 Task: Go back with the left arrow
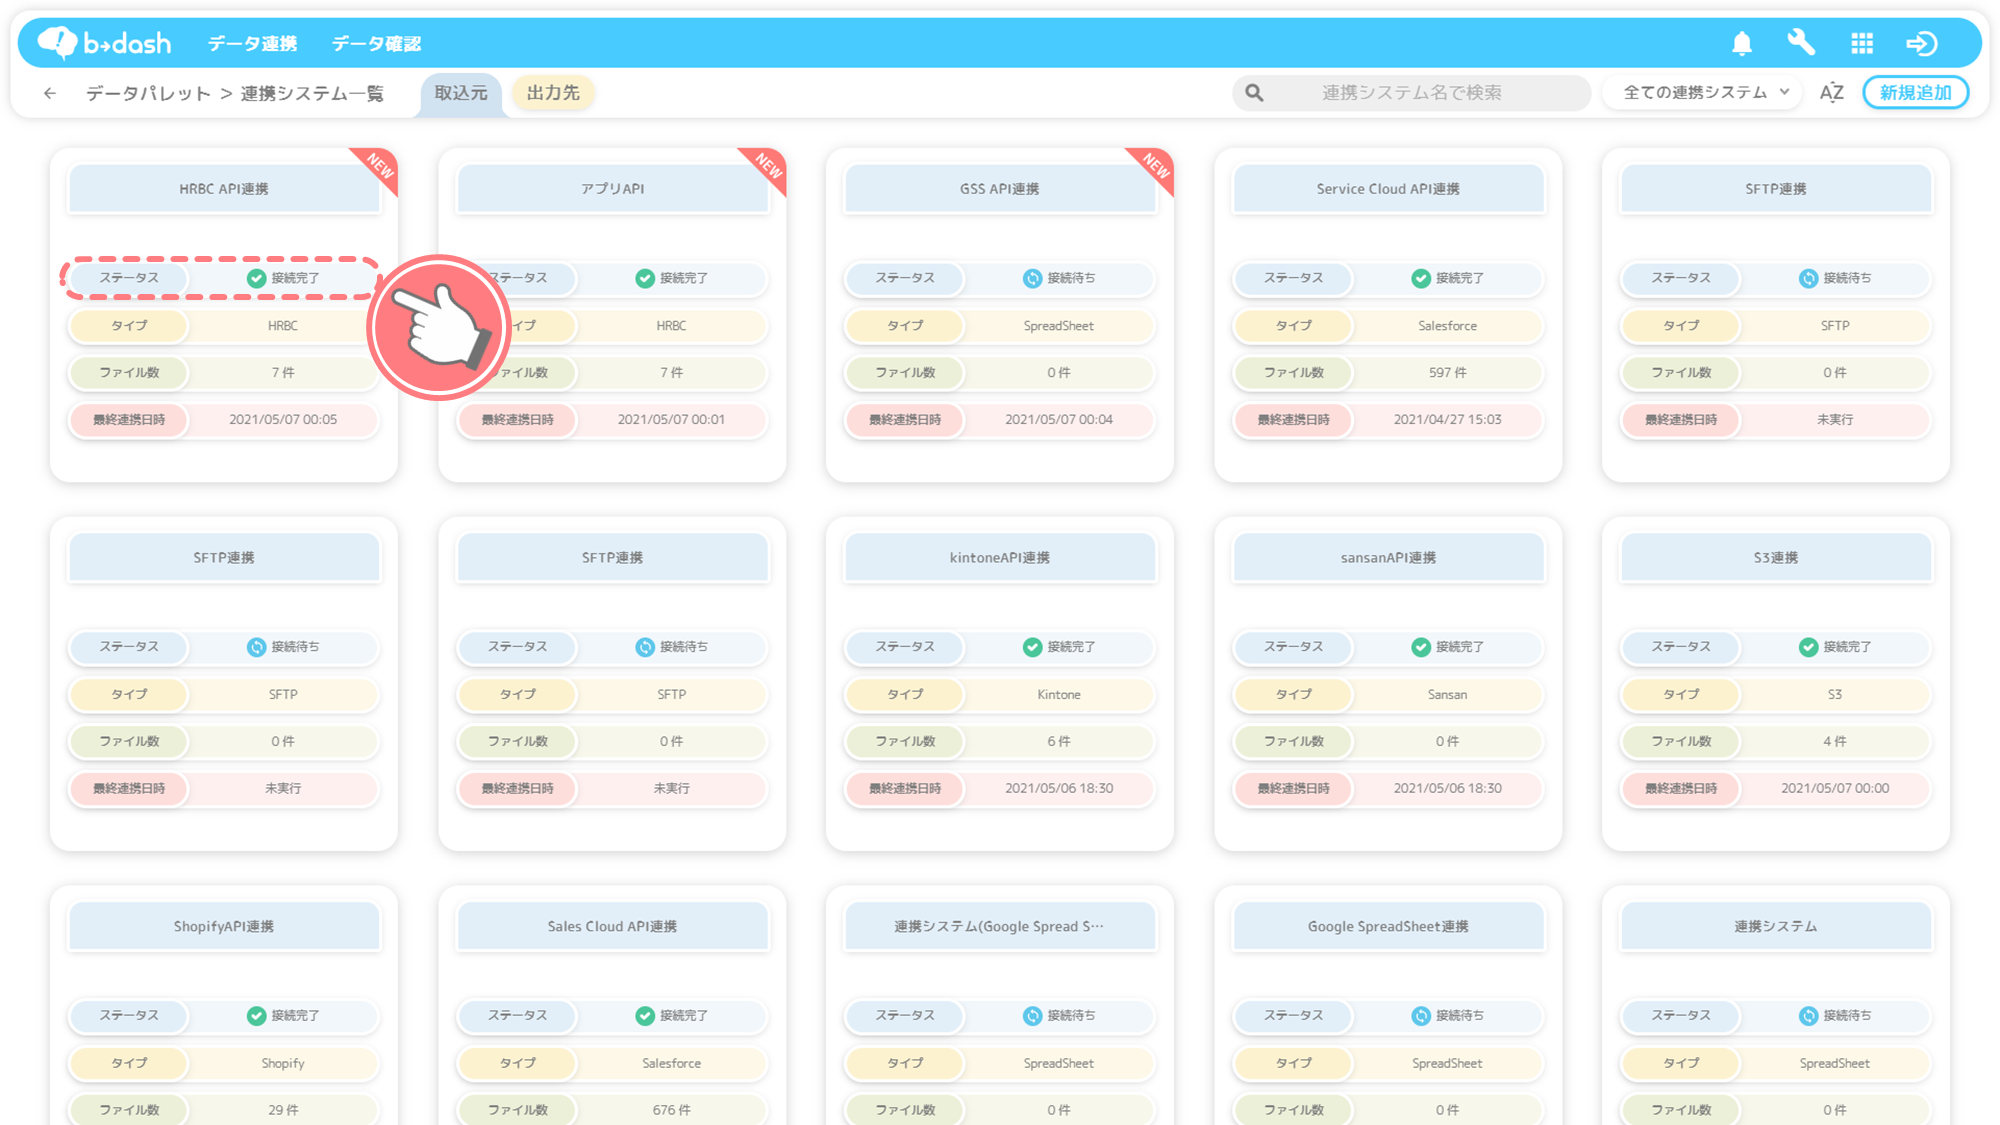50,93
